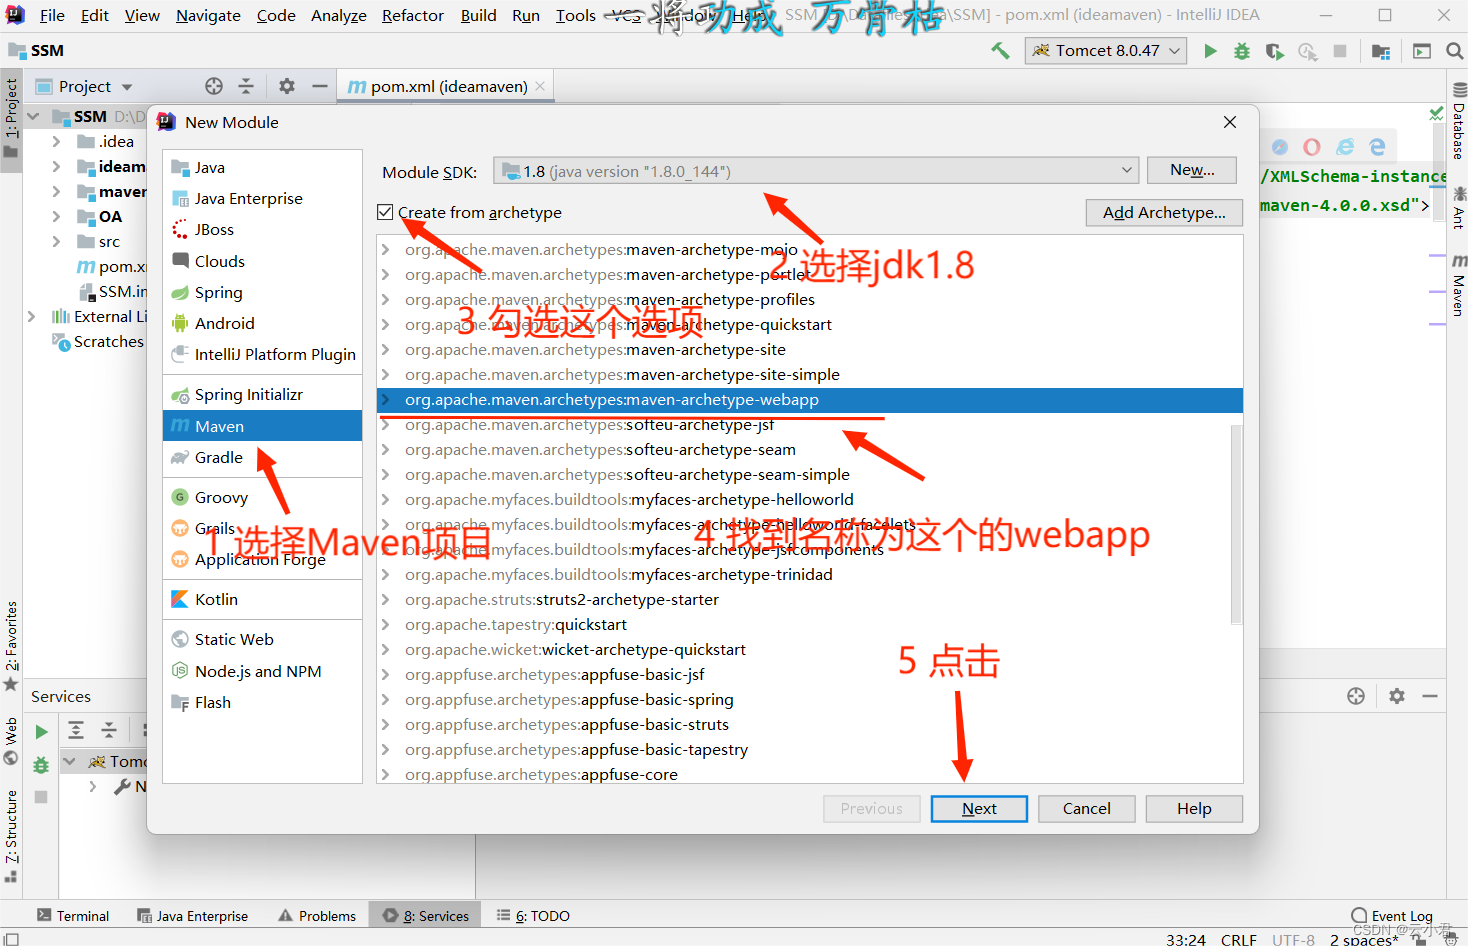Expand the .idea folder in the project tree
This screenshot has height=946, width=1468.
point(57,142)
